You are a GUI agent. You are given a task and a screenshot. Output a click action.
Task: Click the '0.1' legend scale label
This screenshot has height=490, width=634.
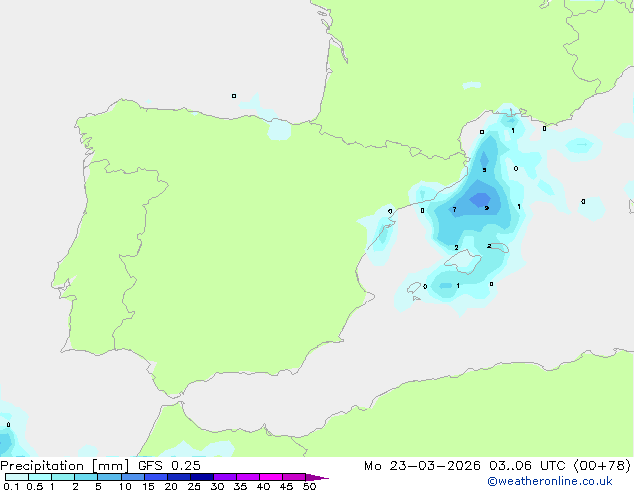11,486
